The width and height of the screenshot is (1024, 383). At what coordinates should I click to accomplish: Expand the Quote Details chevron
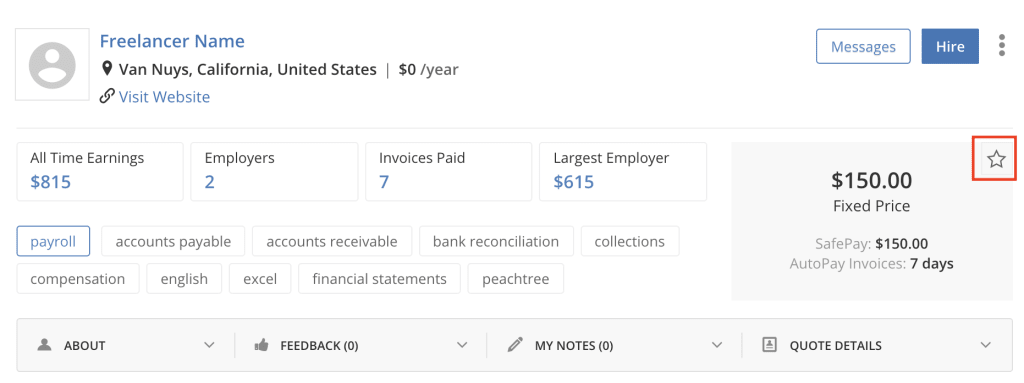986,345
